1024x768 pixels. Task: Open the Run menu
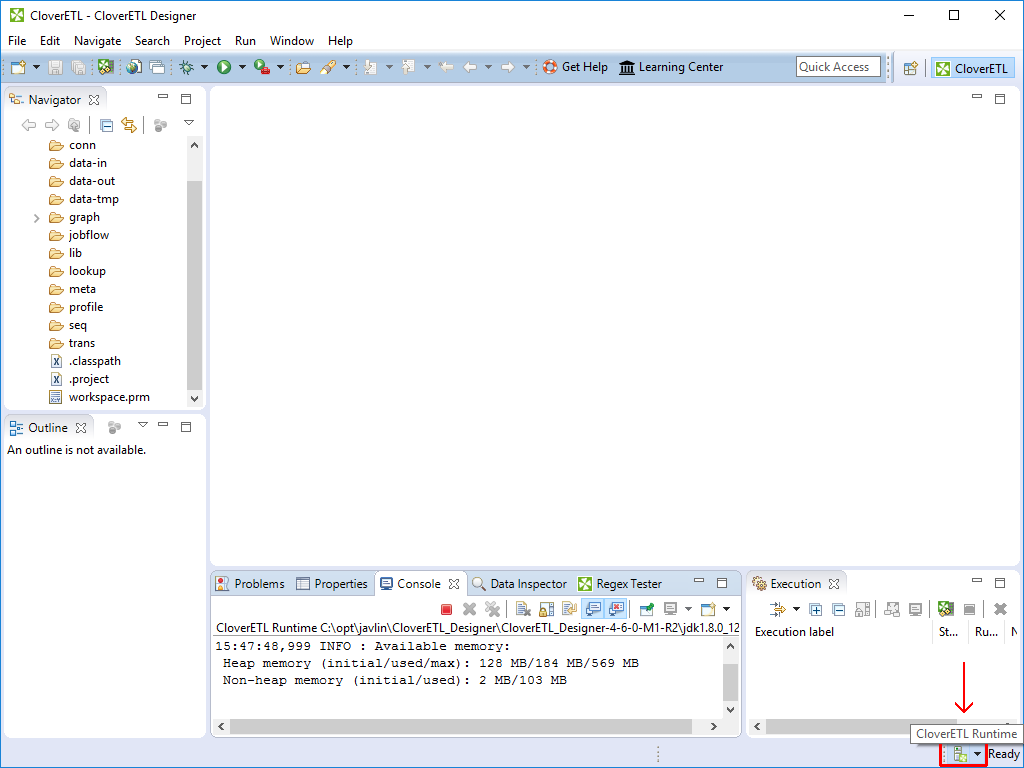[x=246, y=40]
